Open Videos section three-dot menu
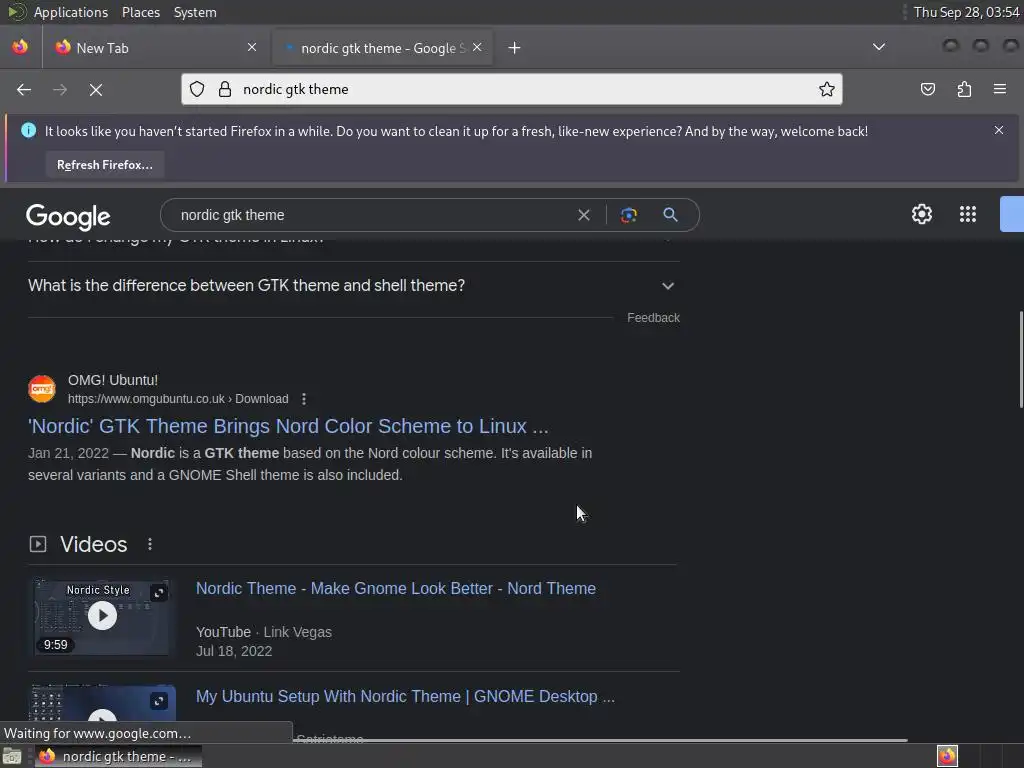 click(x=150, y=544)
